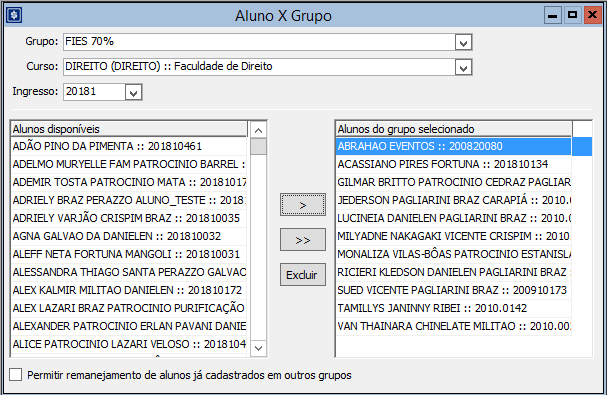Screen dimensions: 607x395
Task: Select TAMILLYS JANINNY RIBEI row
Action: pos(454,308)
